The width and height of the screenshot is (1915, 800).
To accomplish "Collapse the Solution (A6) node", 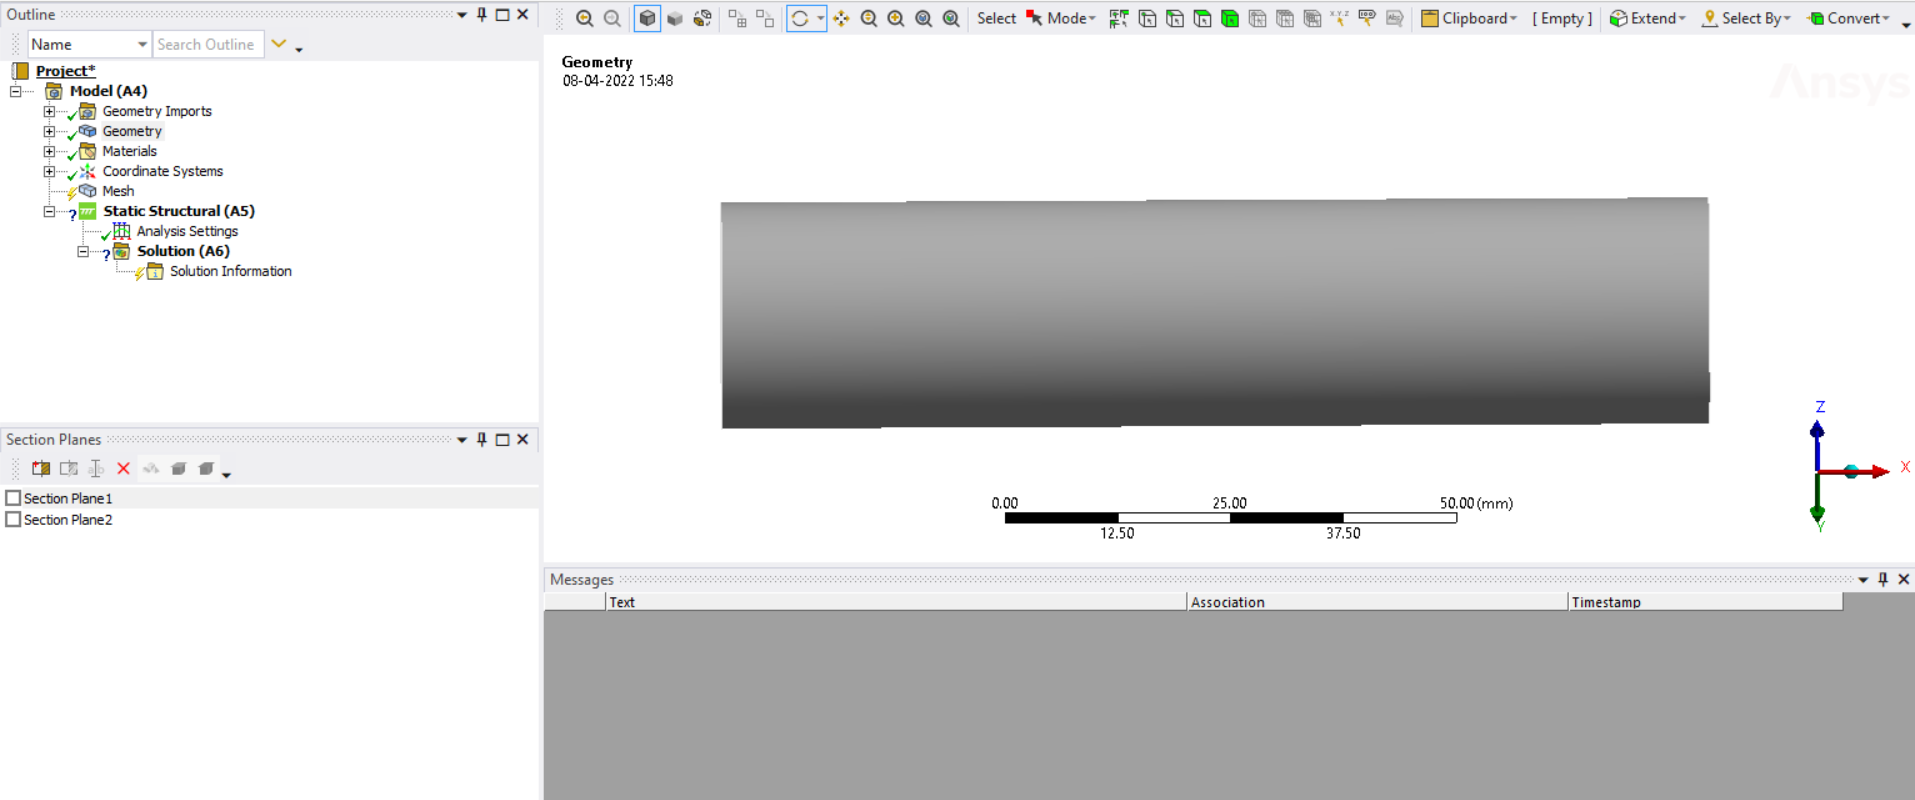I will click(x=83, y=251).
